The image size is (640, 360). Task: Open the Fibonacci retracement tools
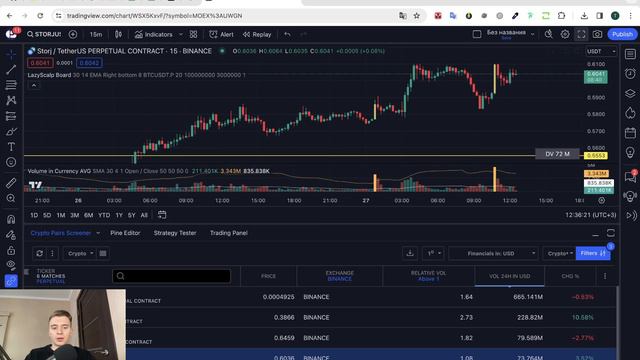click(11, 85)
